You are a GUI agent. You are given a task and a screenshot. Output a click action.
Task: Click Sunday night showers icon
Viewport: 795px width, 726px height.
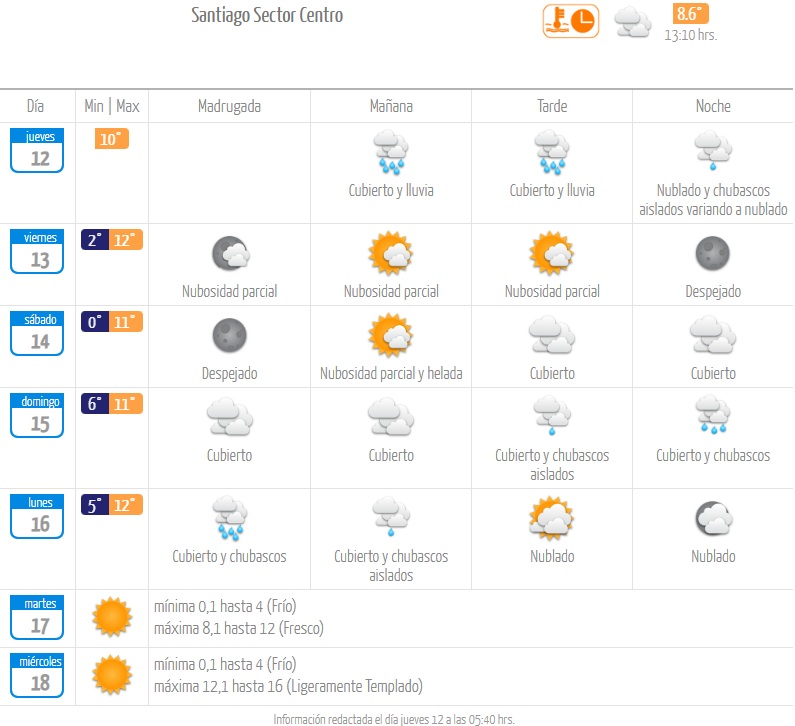point(713,415)
